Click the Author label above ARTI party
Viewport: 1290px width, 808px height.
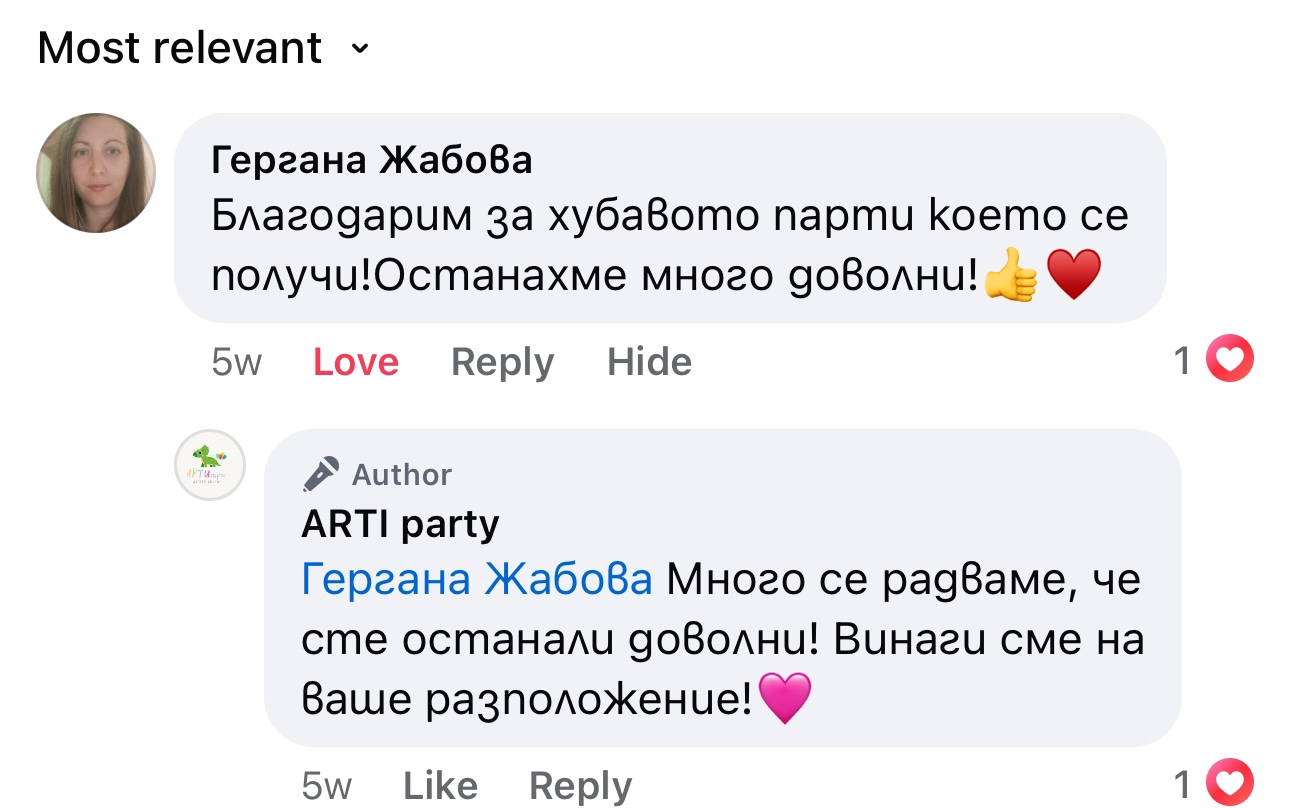click(401, 474)
